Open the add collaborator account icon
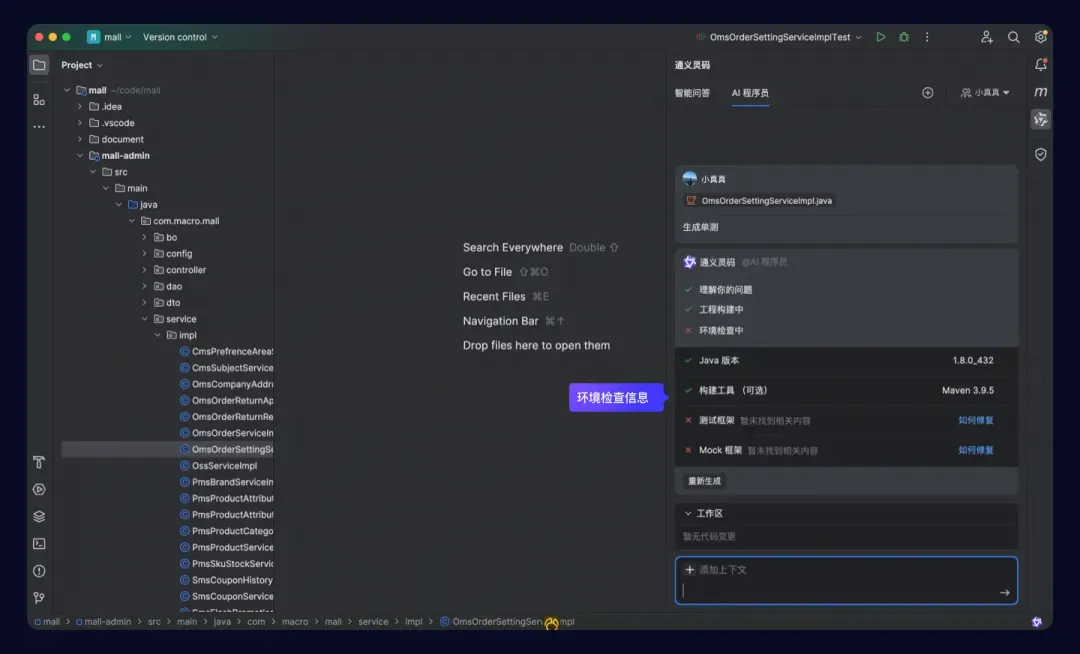 tap(986, 37)
